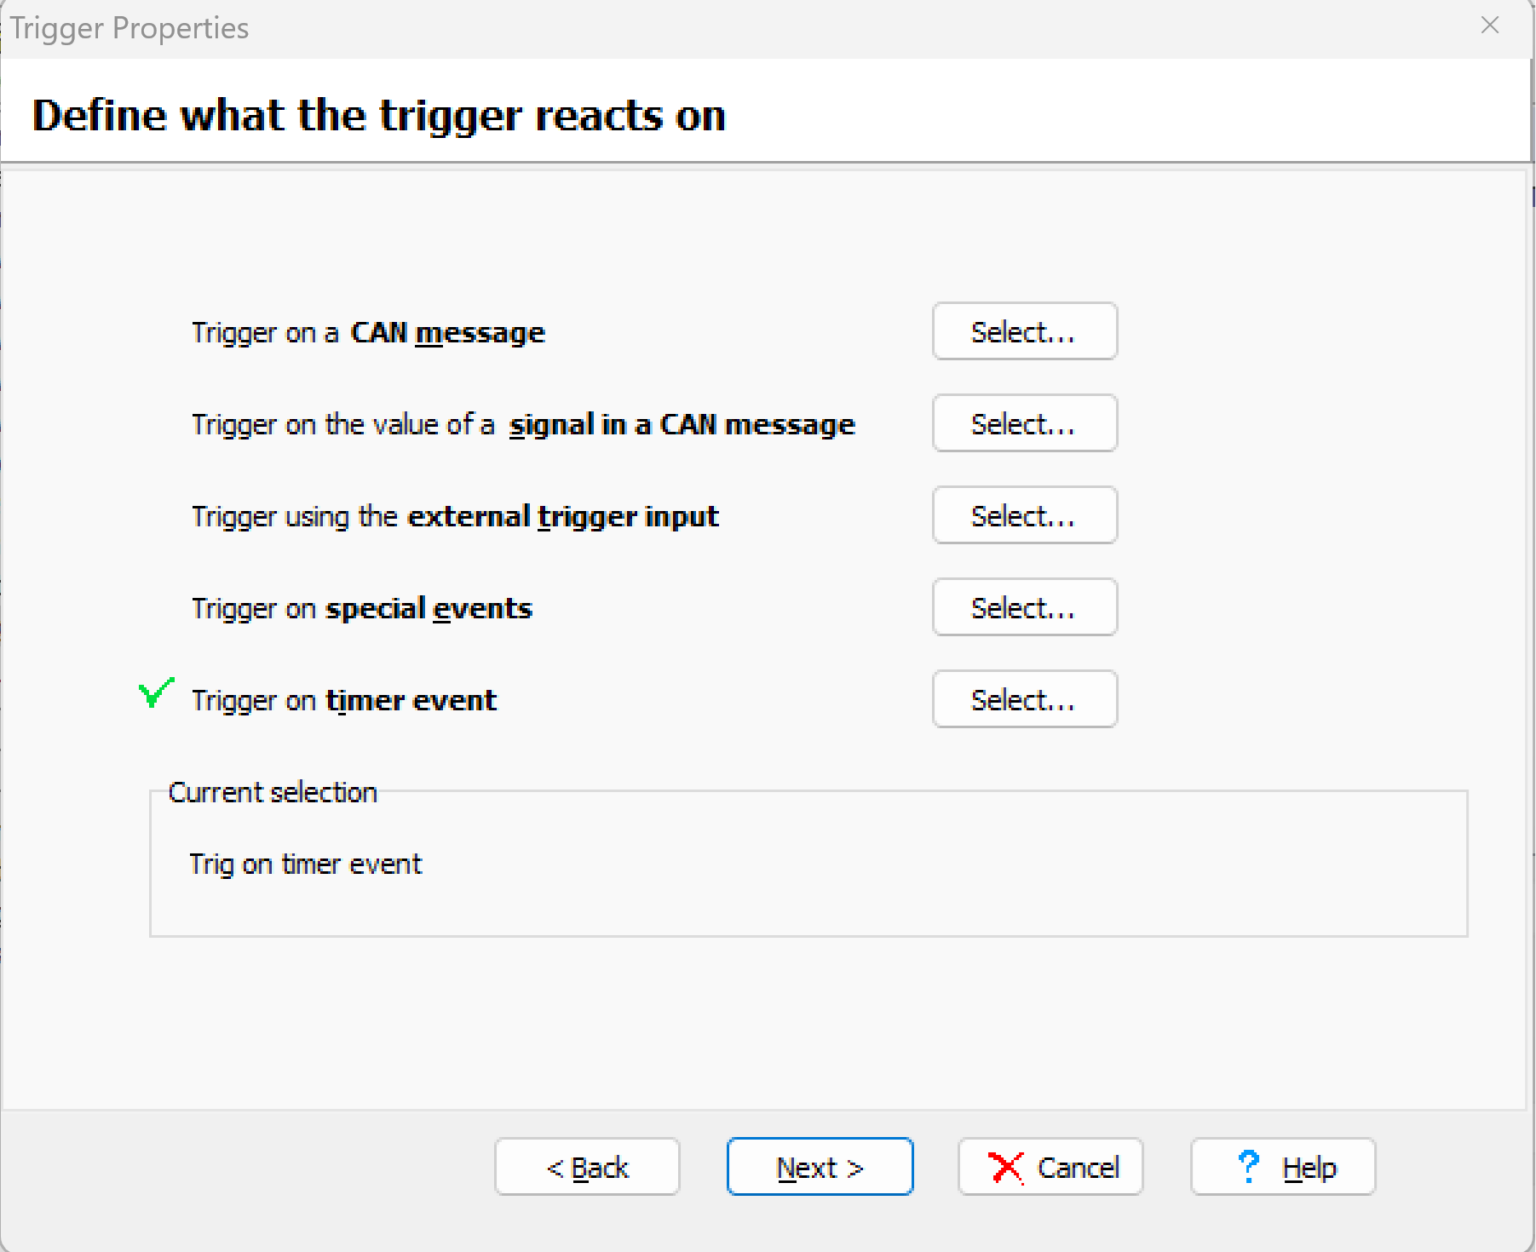1536x1252 pixels.
Task: Click the 'Define what the trigger reacts on' heading
Action: tap(378, 116)
